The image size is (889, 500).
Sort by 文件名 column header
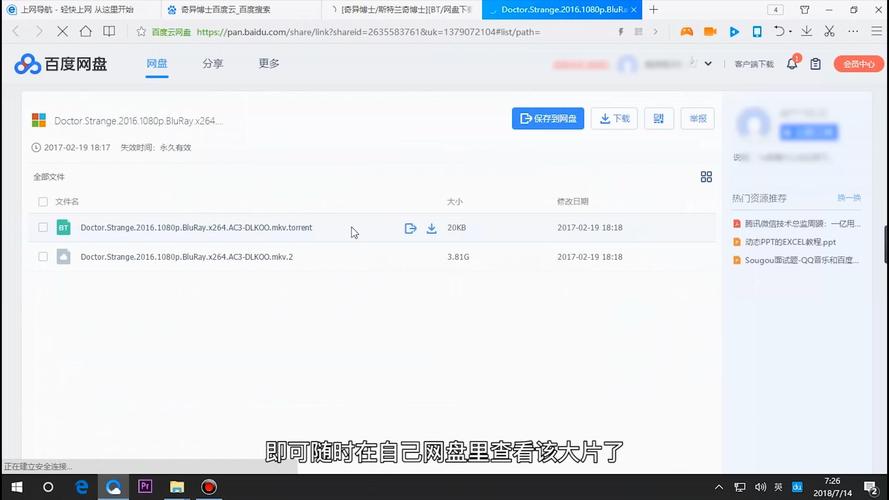[x=67, y=202]
